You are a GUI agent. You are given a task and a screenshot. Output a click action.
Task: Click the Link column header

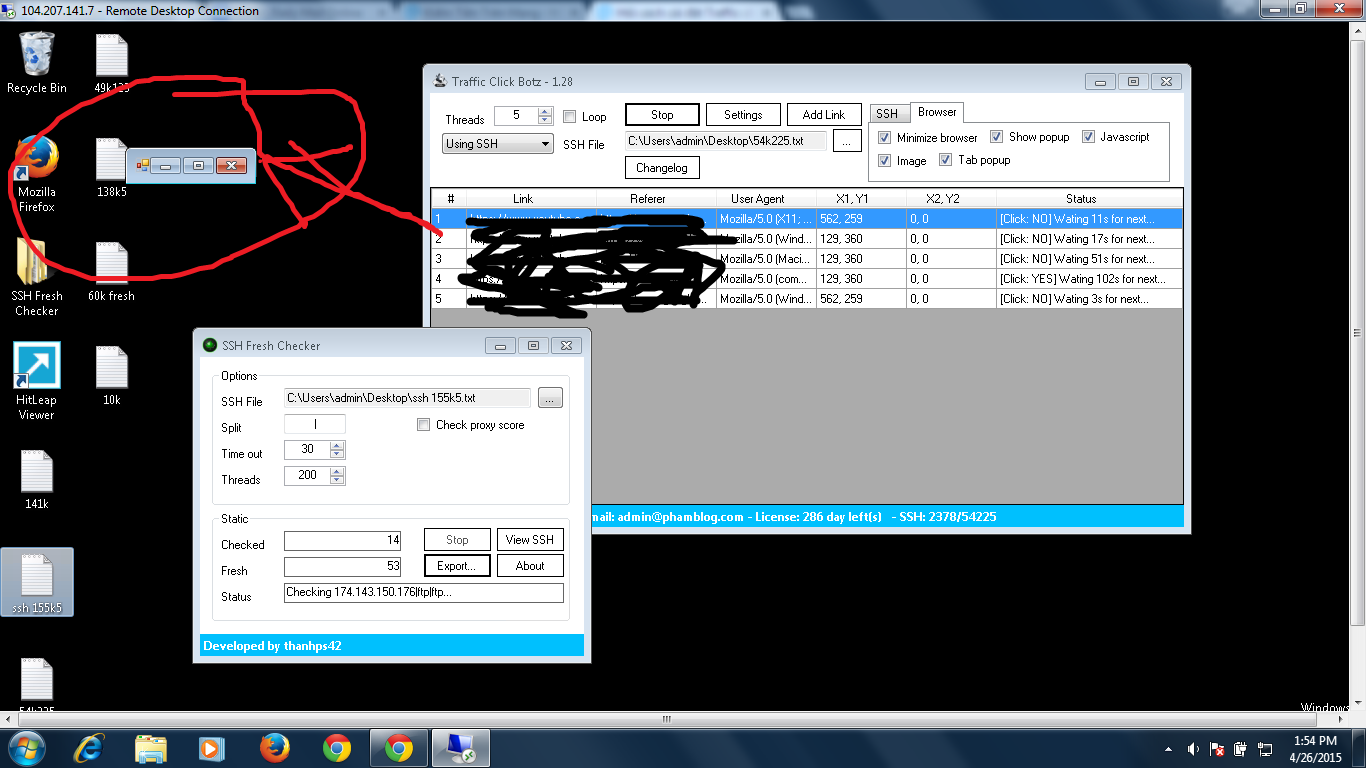tap(523, 199)
